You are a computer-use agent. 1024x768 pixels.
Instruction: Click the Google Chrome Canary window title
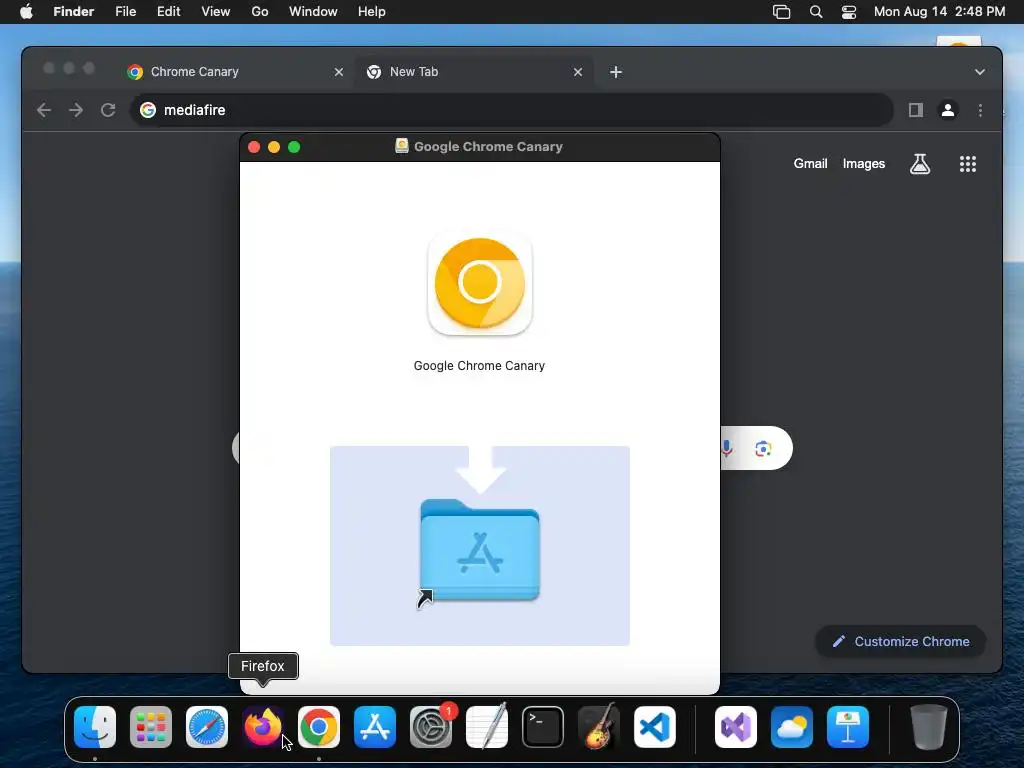tap(488, 146)
